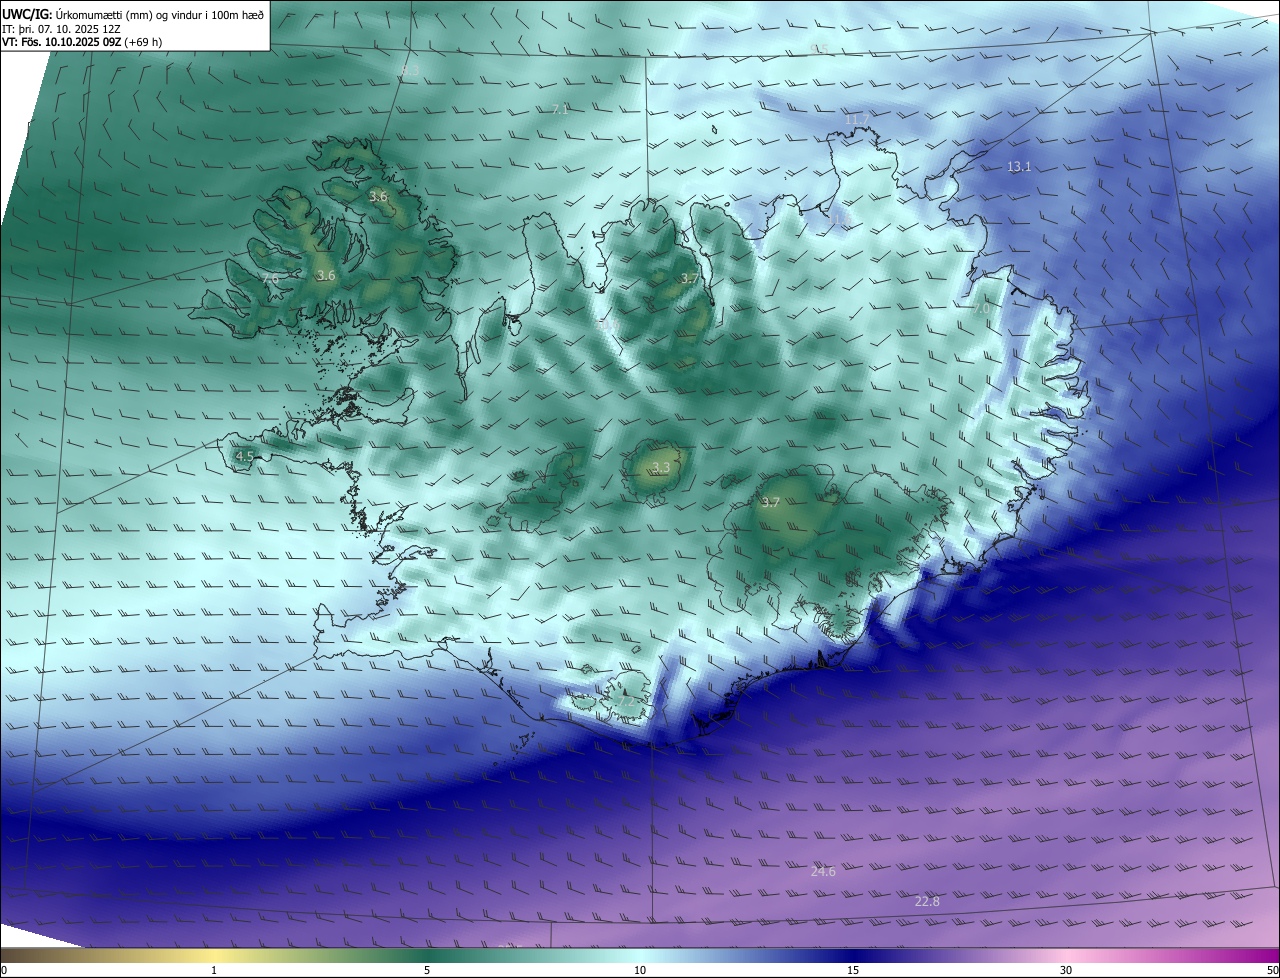Click the '0' label on the color scale
1280x978 pixels.
coord(3,970)
